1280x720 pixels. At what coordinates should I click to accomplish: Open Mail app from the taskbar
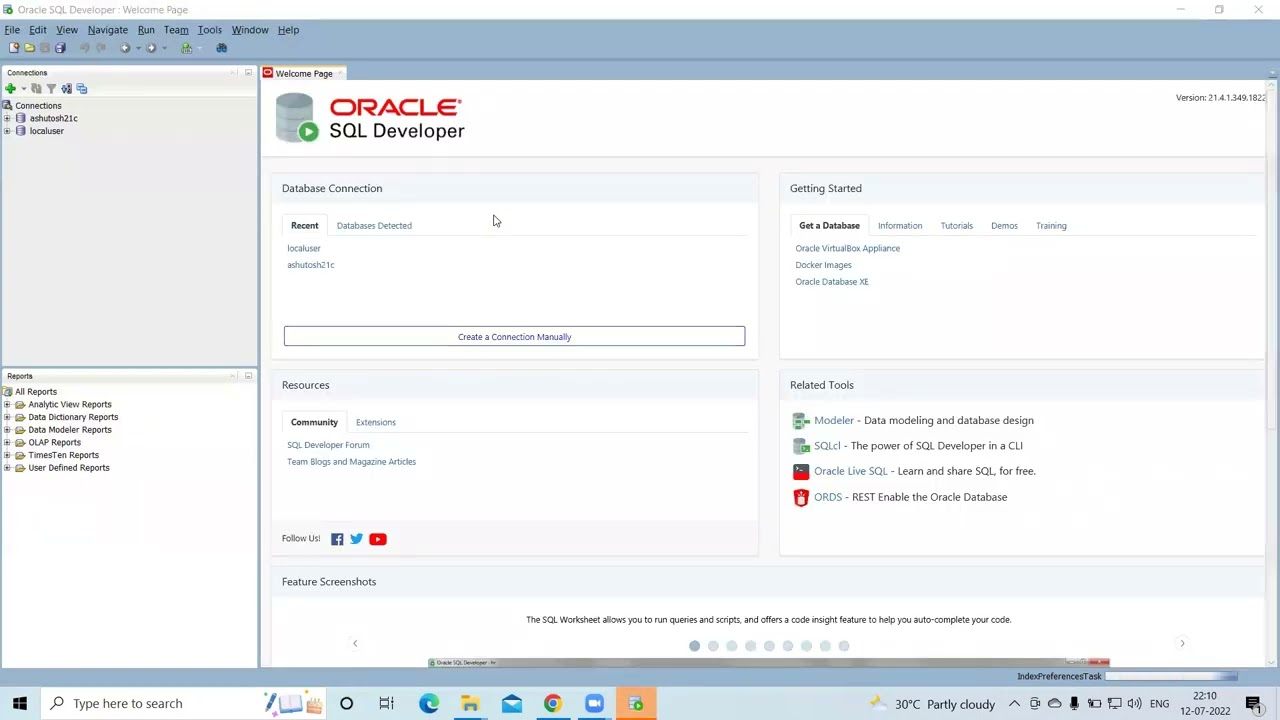pos(511,703)
